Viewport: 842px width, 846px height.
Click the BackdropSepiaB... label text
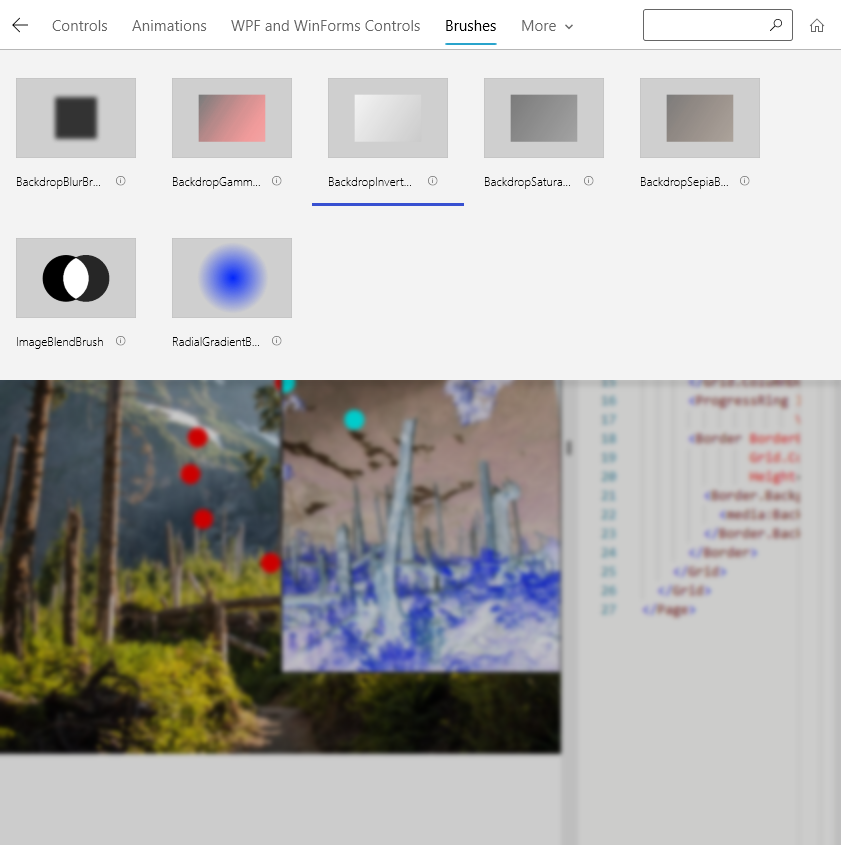[684, 182]
